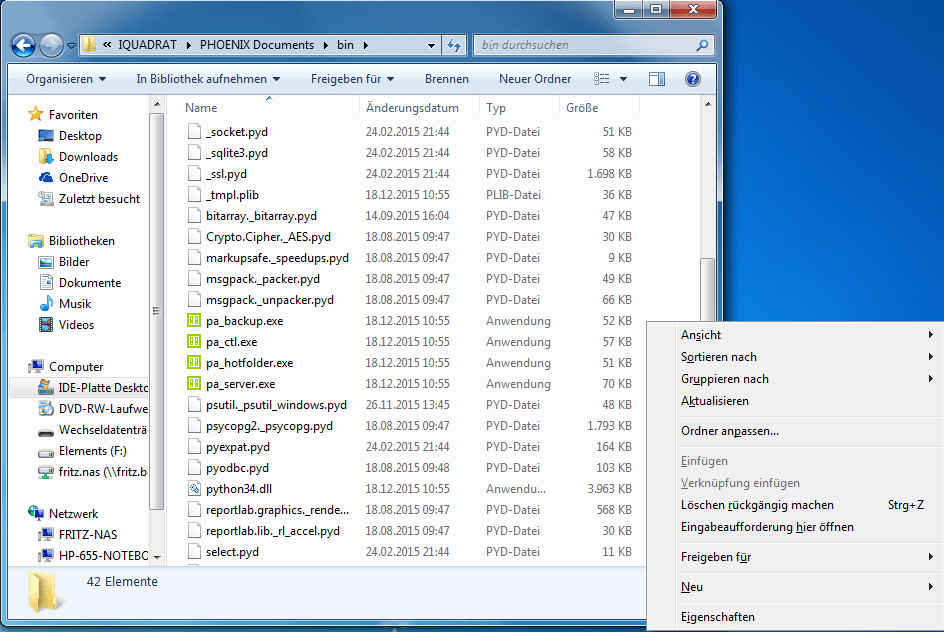The width and height of the screenshot is (944, 632).
Task: Open the Elements (F:) drive
Action: [92, 451]
